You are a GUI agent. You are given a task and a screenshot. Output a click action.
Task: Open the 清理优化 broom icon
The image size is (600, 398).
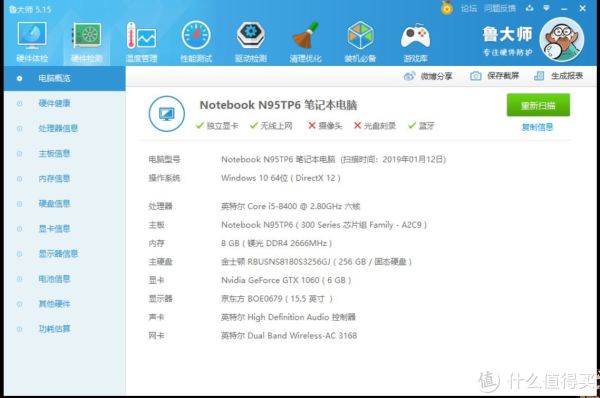(x=305, y=42)
